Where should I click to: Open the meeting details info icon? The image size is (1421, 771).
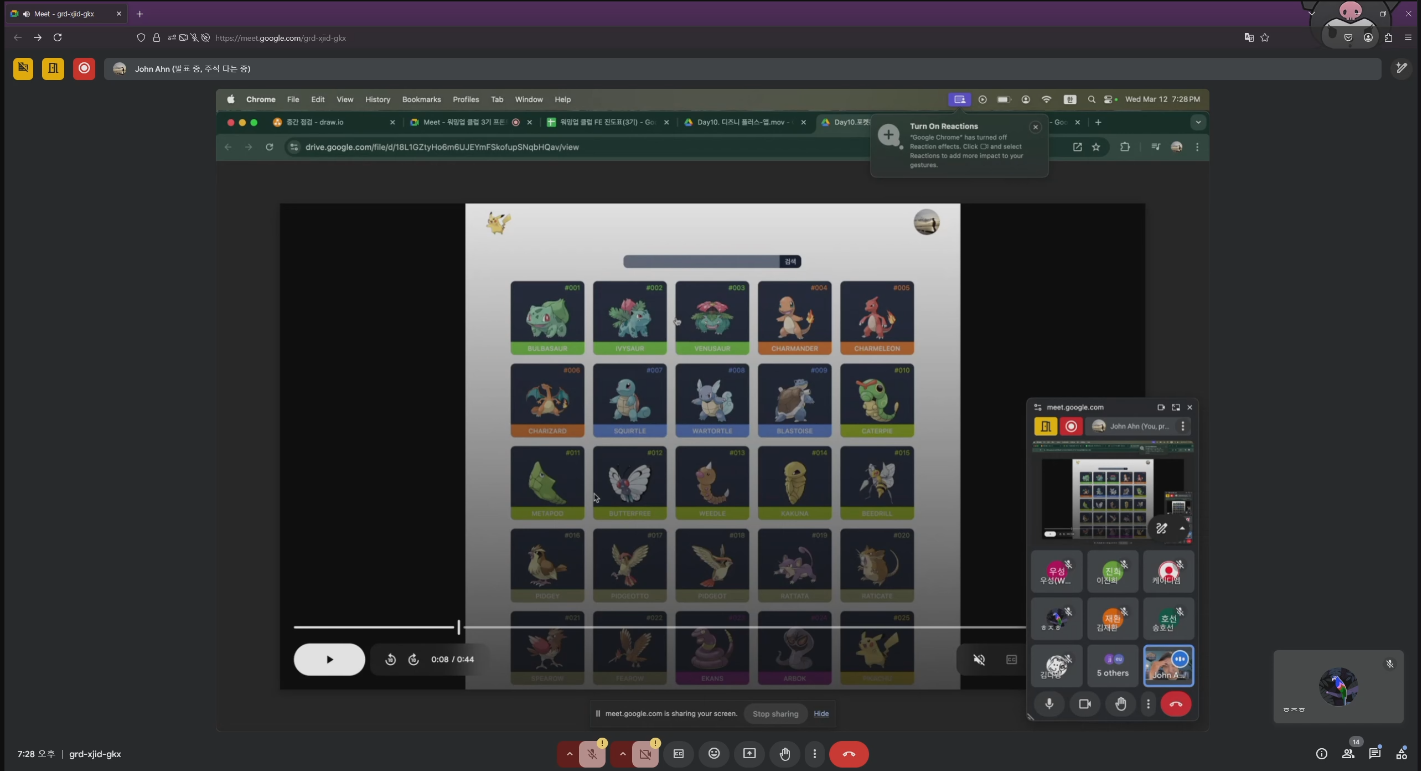[1321, 754]
